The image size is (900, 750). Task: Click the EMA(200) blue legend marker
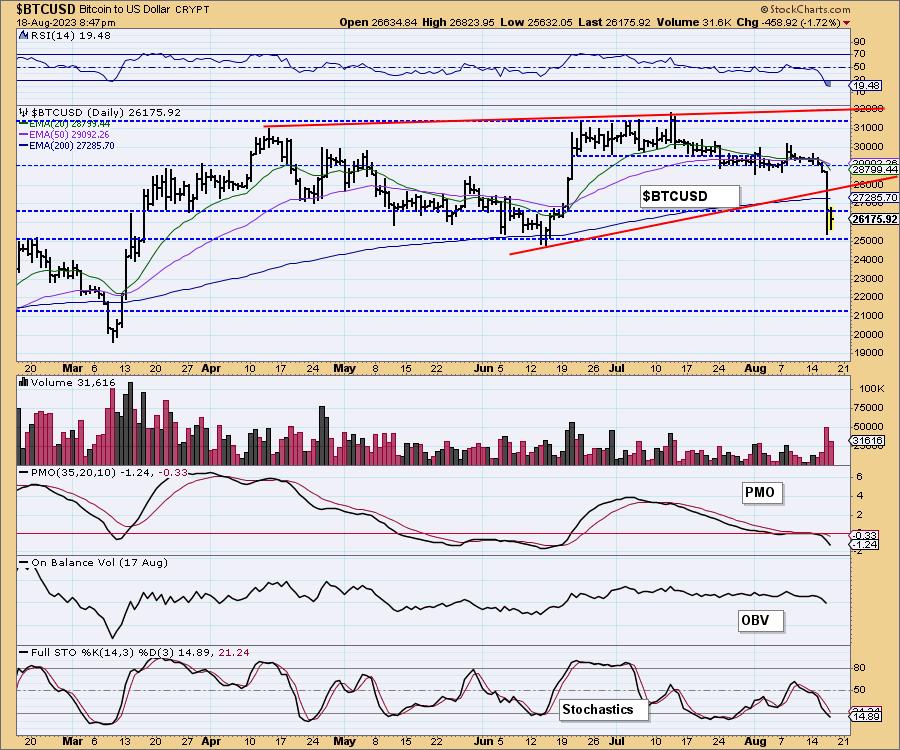[x=24, y=146]
